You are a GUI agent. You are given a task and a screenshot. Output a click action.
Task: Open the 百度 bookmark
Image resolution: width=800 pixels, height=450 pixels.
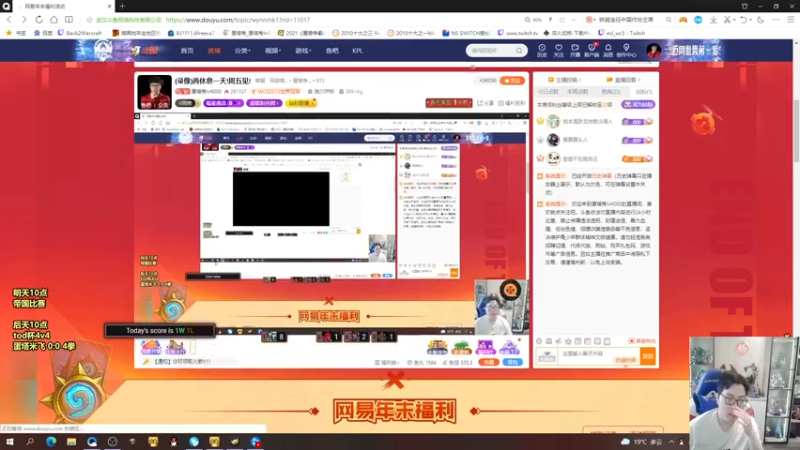pyautogui.click(x=43, y=33)
